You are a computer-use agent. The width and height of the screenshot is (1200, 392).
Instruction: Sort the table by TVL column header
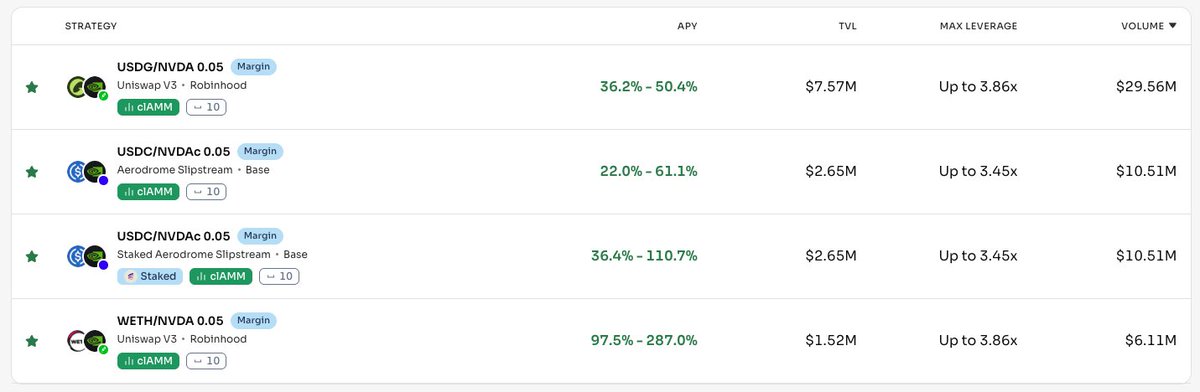coord(847,26)
